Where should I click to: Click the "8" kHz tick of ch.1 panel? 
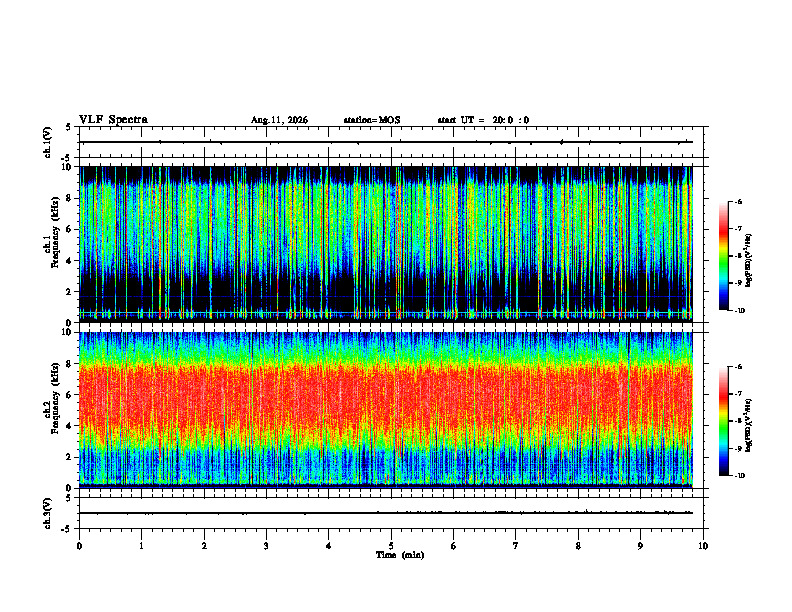pos(71,198)
